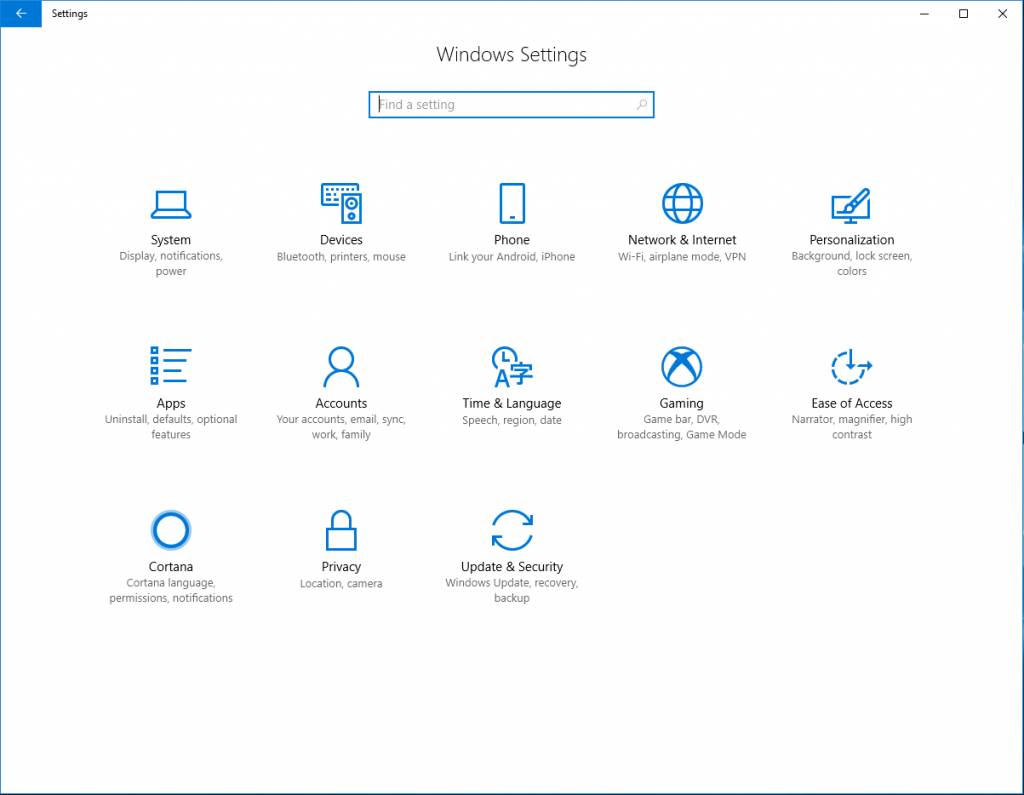Screen dimensions: 1024x795
Task: Maximize the Settings window
Action: (x=963, y=14)
